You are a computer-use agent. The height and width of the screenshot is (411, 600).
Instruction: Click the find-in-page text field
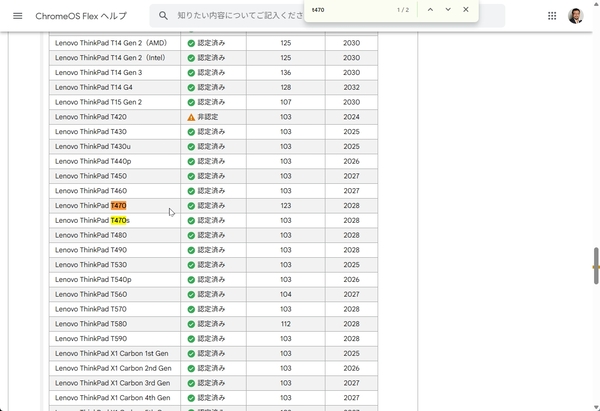click(x=350, y=10)
